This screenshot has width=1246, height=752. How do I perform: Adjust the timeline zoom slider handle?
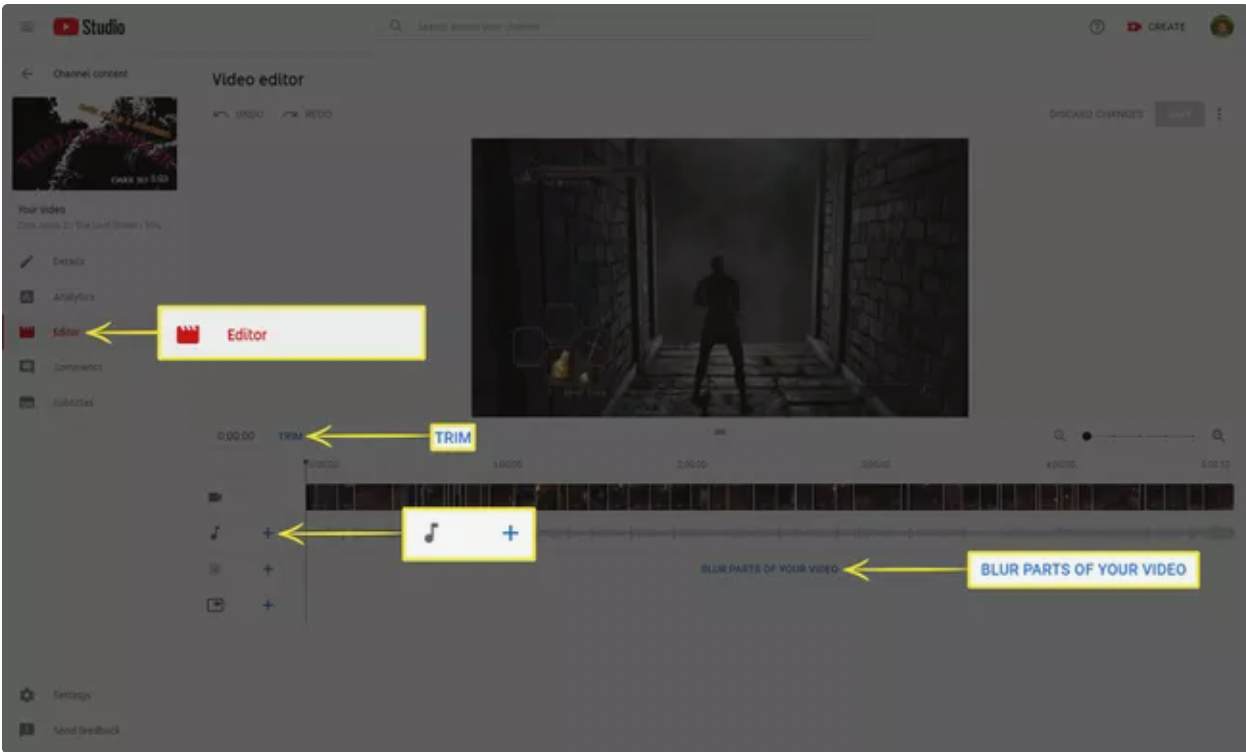click(1086, 436)
